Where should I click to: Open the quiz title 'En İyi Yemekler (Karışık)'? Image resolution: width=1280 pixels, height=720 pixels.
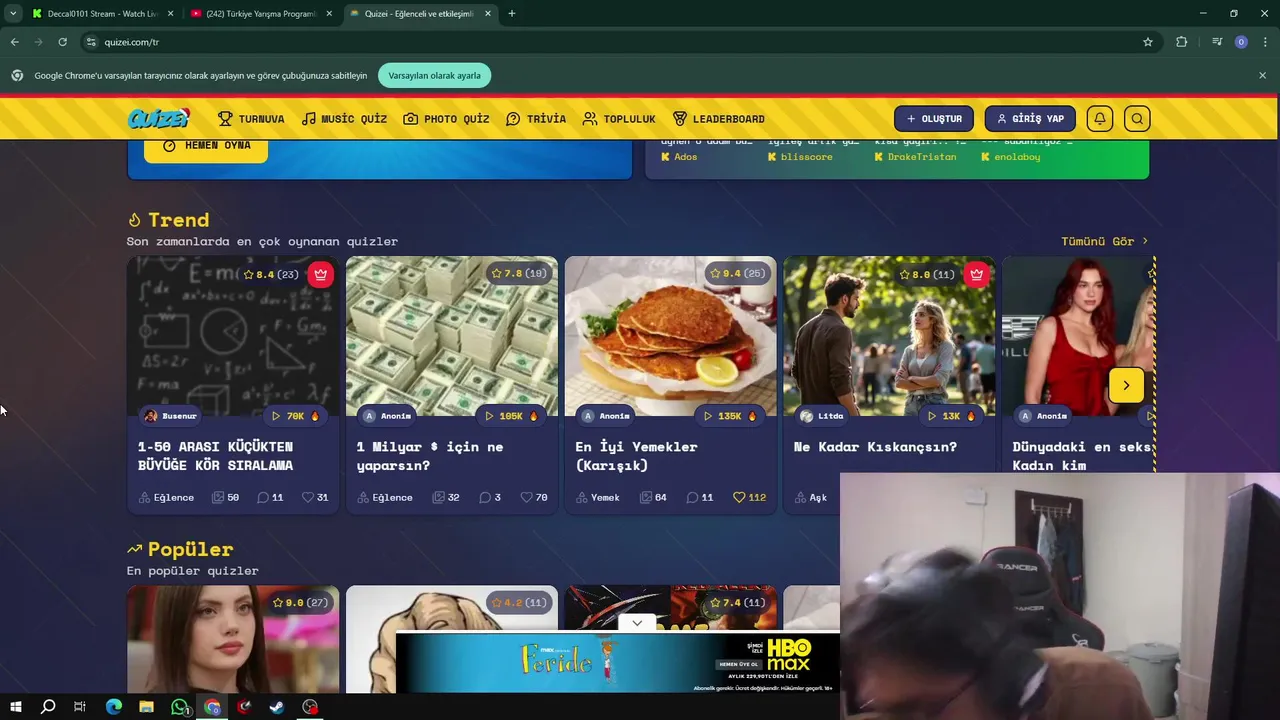click(x=636, y=456)
